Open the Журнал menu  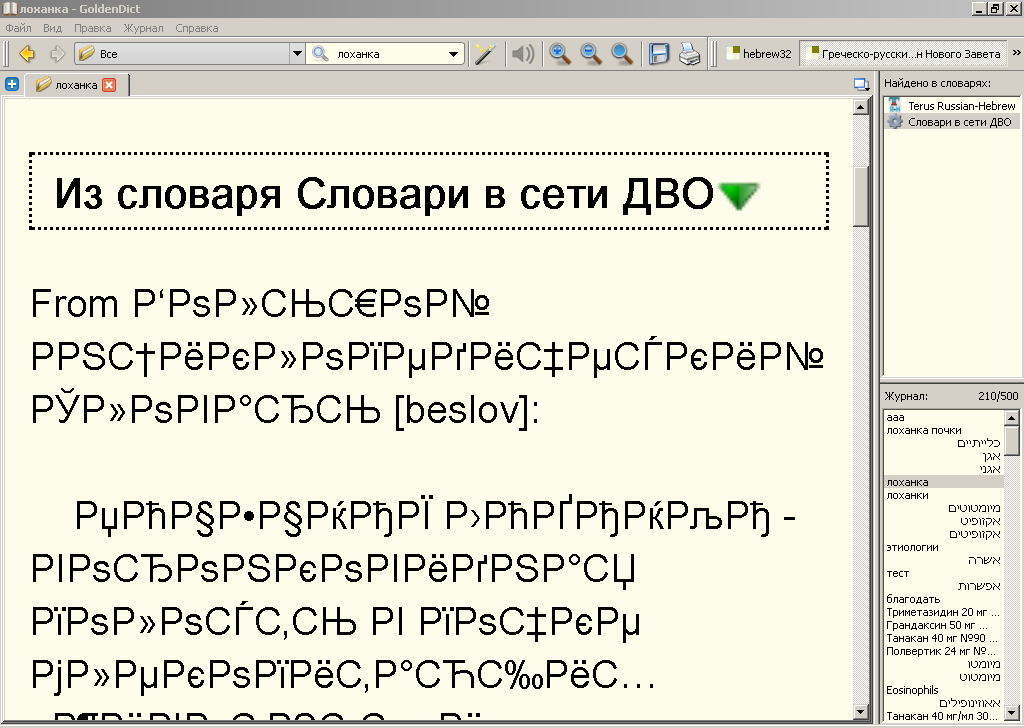tap(144, 28)
